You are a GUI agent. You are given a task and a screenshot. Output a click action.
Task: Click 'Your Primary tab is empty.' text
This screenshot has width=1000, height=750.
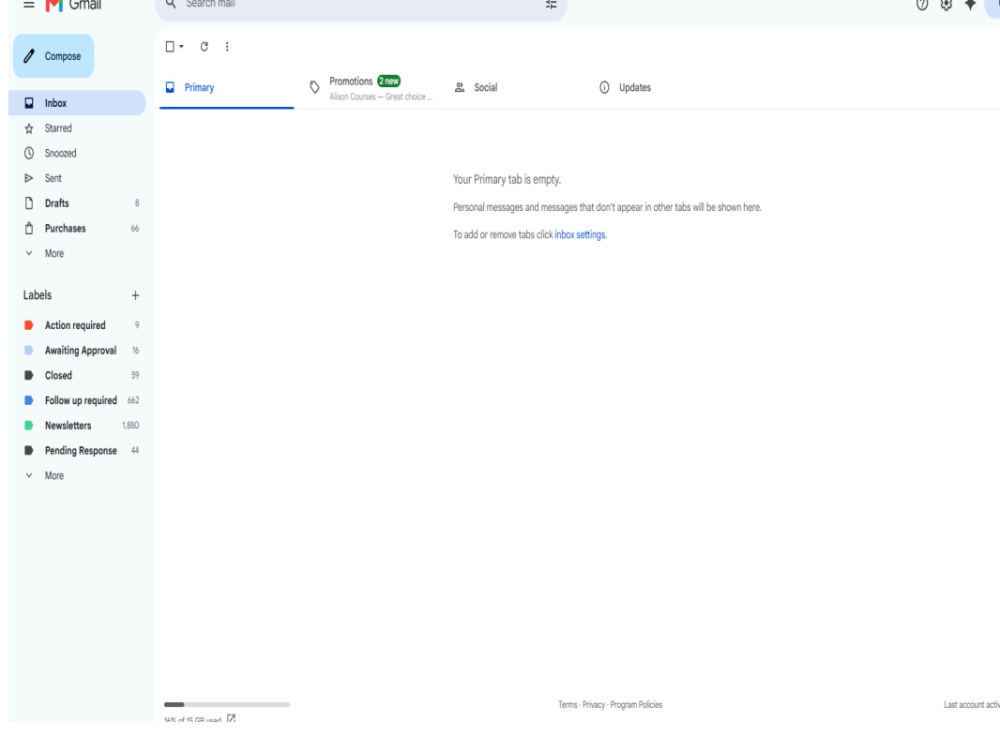pyautogui.click(x=507, y=180)
